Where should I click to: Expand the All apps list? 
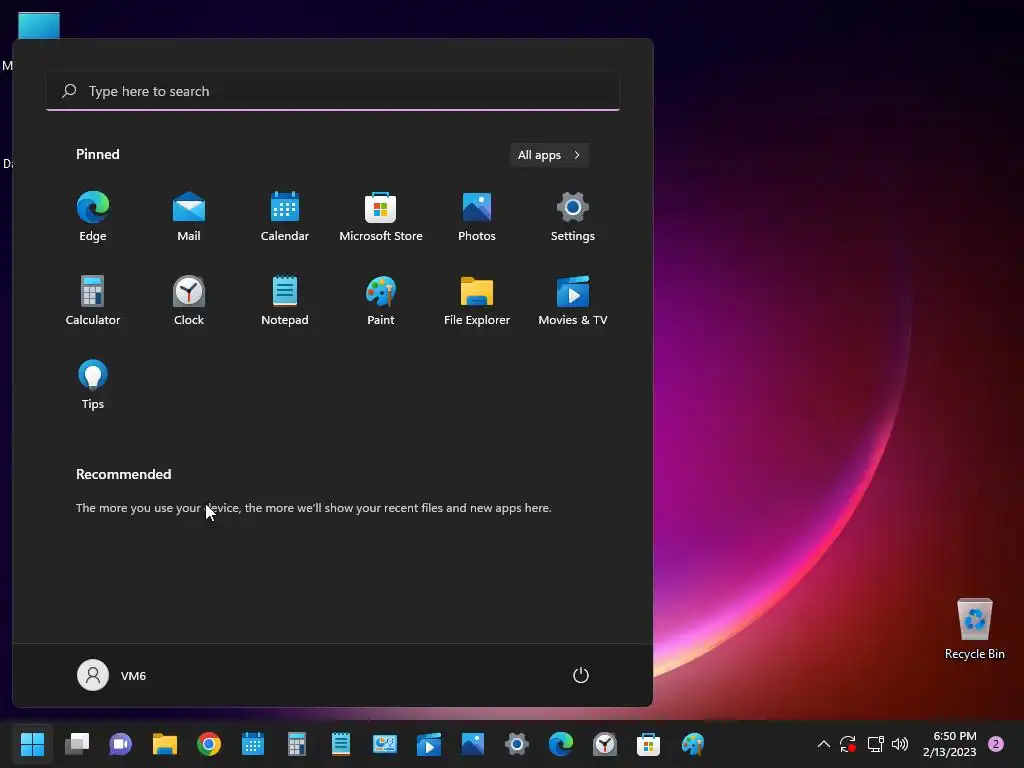point(549,155)
